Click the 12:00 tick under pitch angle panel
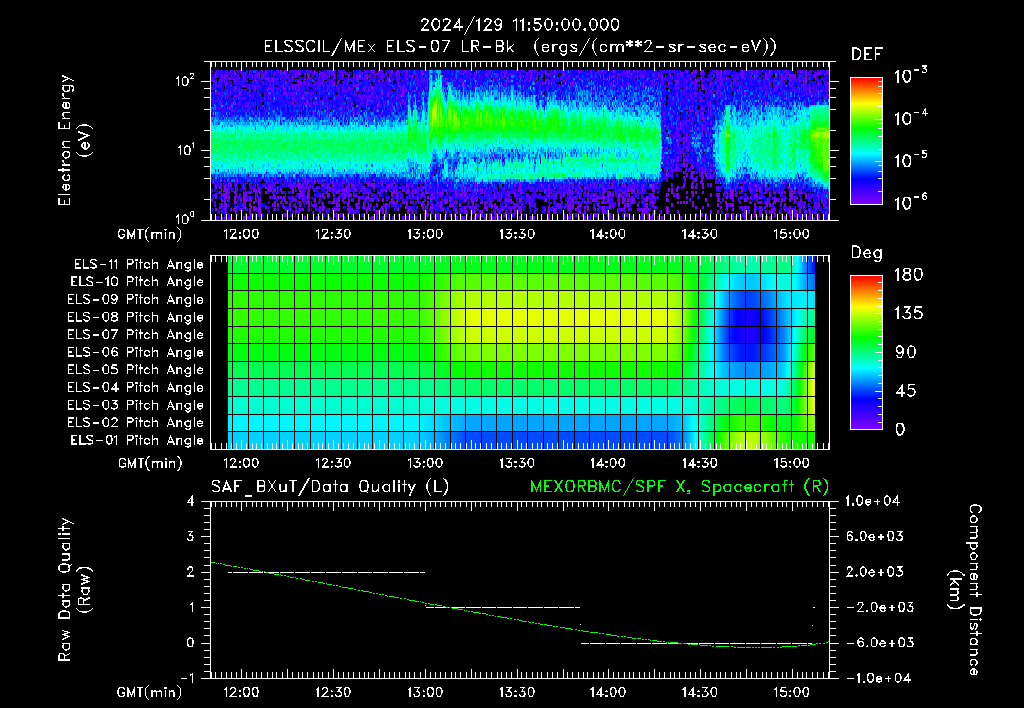The height and width of the screenshot is (708, 1024). [241, 464]
